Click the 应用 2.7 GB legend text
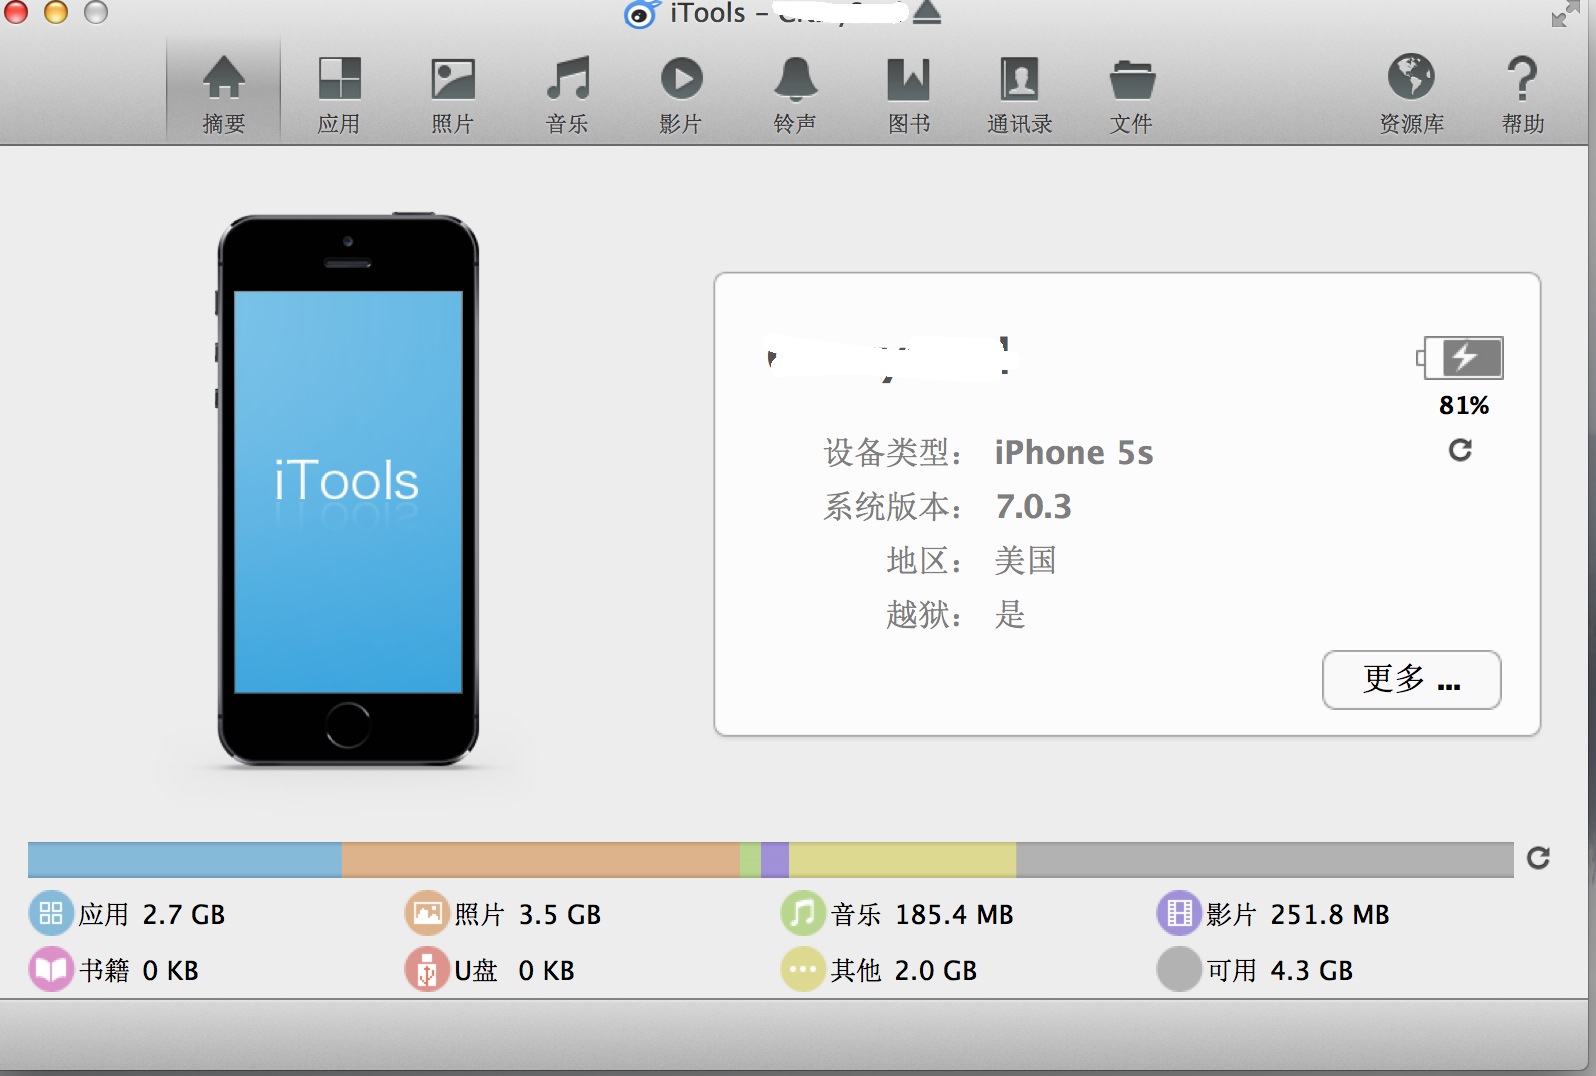 (x=152, y=914)
